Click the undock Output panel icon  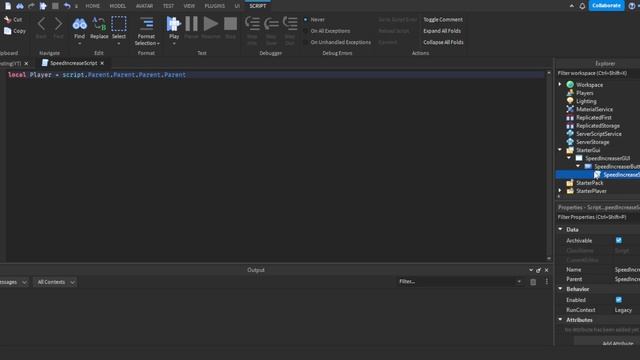538,270
